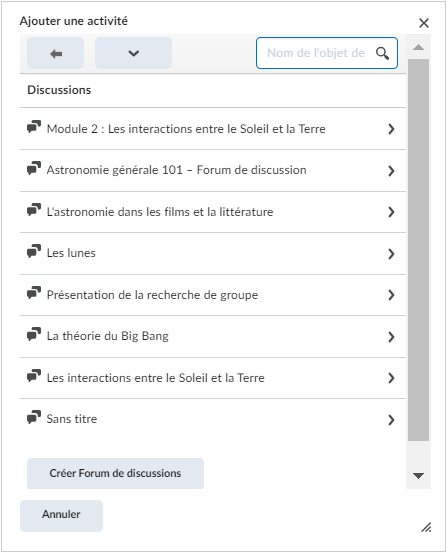The width and height of the screenshot is (447, 553).
Task: Open the chevron dropdown next to back
Action: [x=133, y=53]
